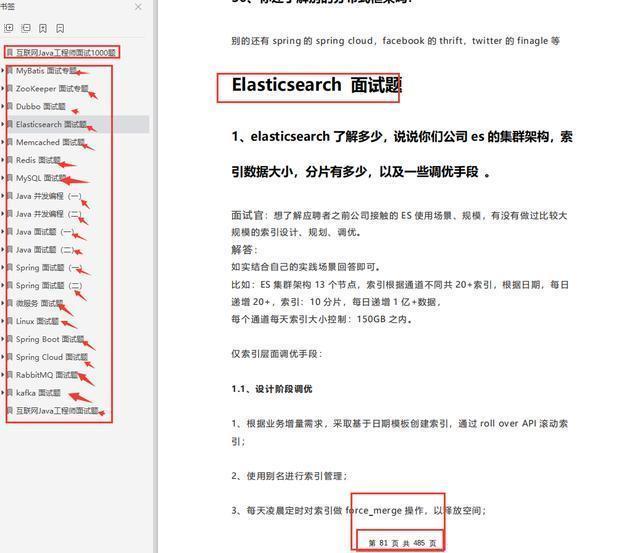Click the 解答： line in document
640x553 pixels.
pos(244,250)
